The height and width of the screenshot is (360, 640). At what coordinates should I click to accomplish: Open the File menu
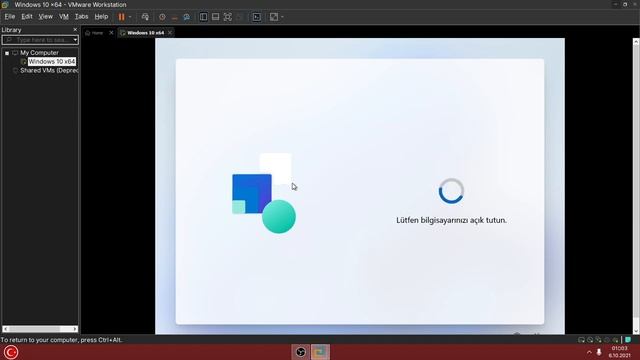10,17
